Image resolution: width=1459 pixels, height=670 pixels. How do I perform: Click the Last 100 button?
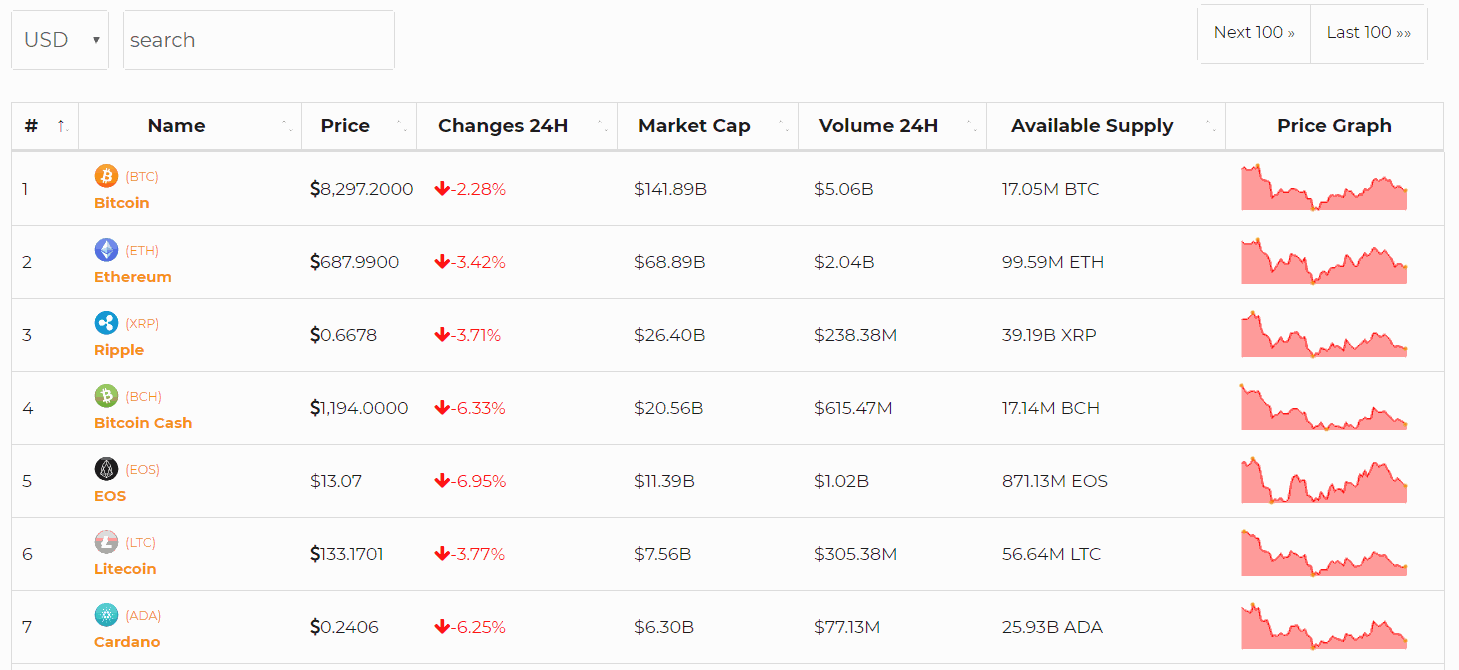1368,32
